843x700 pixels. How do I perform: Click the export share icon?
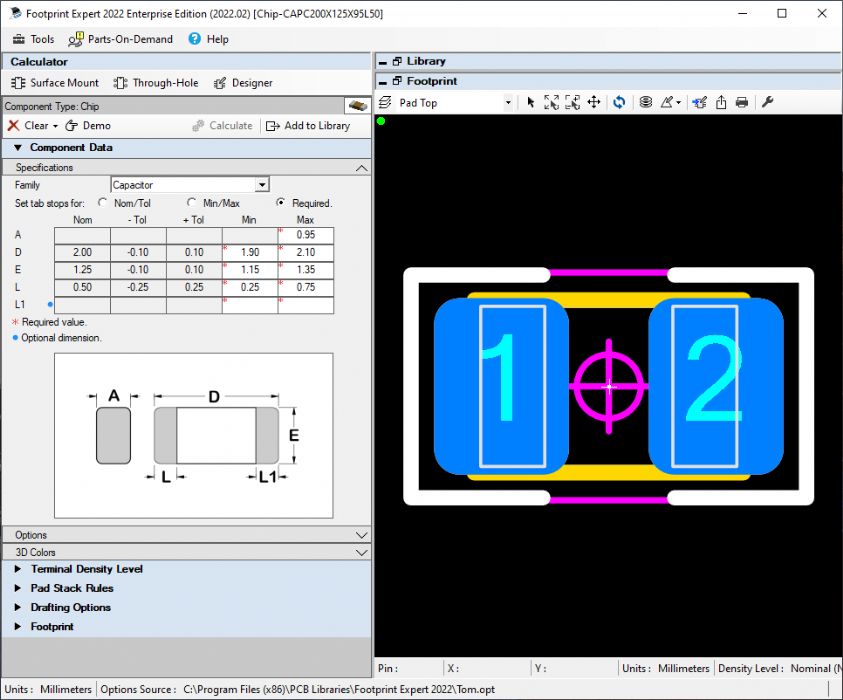(x=721, y=102)
